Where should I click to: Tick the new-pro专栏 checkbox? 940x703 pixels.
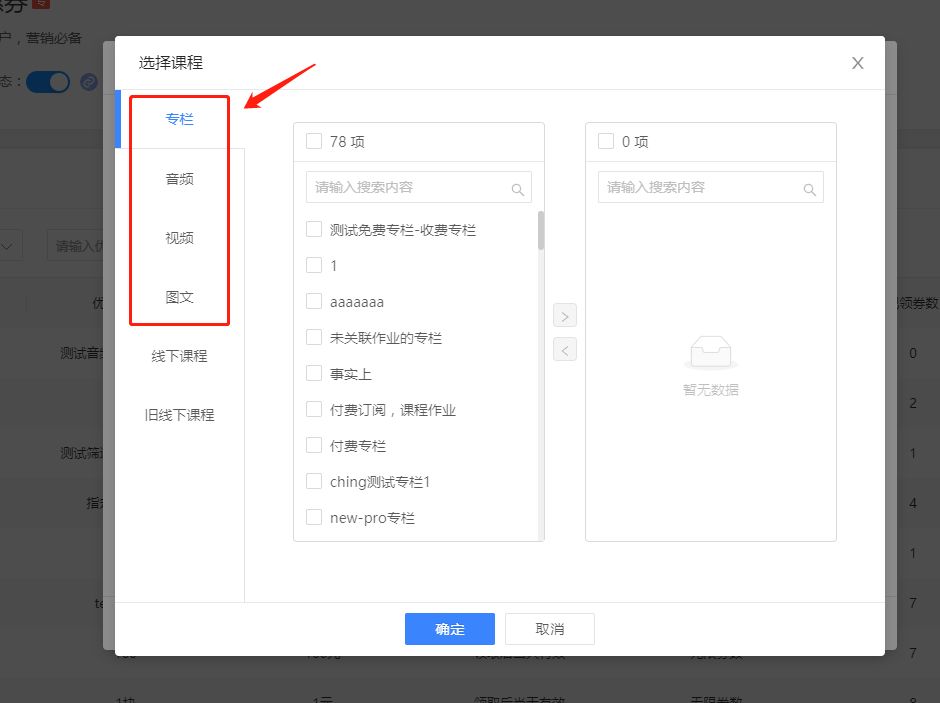point(314,517)
